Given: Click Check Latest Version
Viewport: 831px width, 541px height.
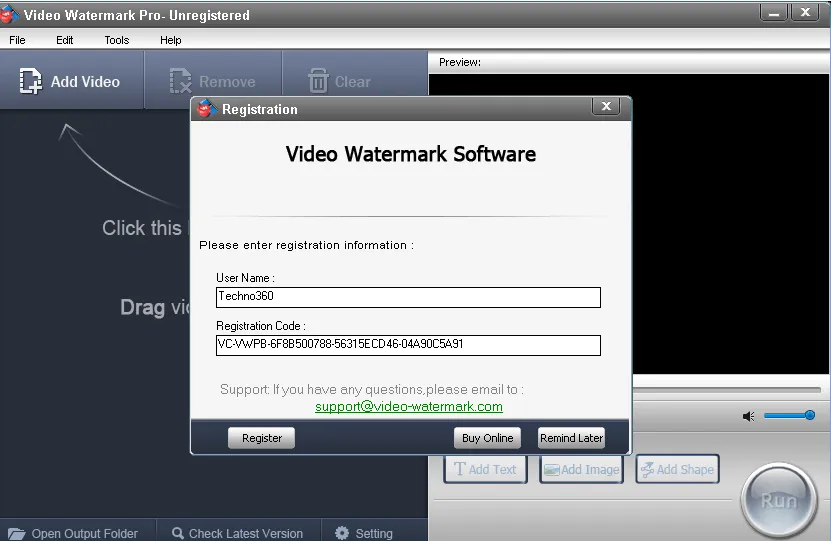Looking at the screenshot, I should [x=237, y=533].
